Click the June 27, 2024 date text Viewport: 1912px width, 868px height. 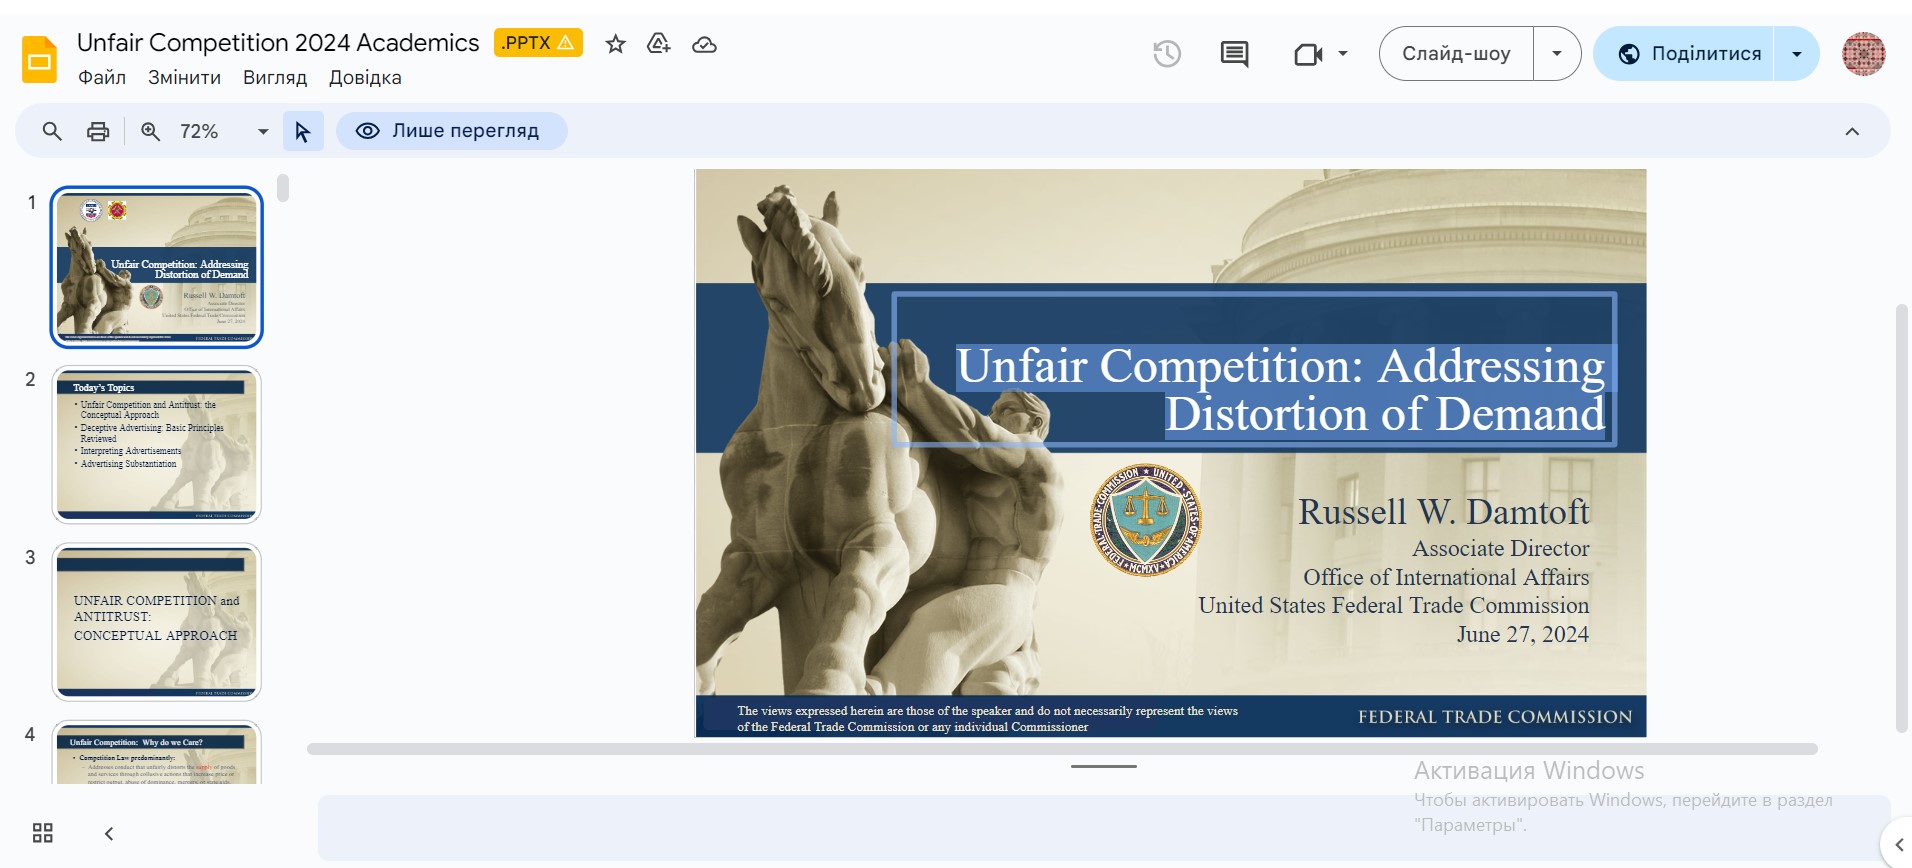tap(1522, 634)
